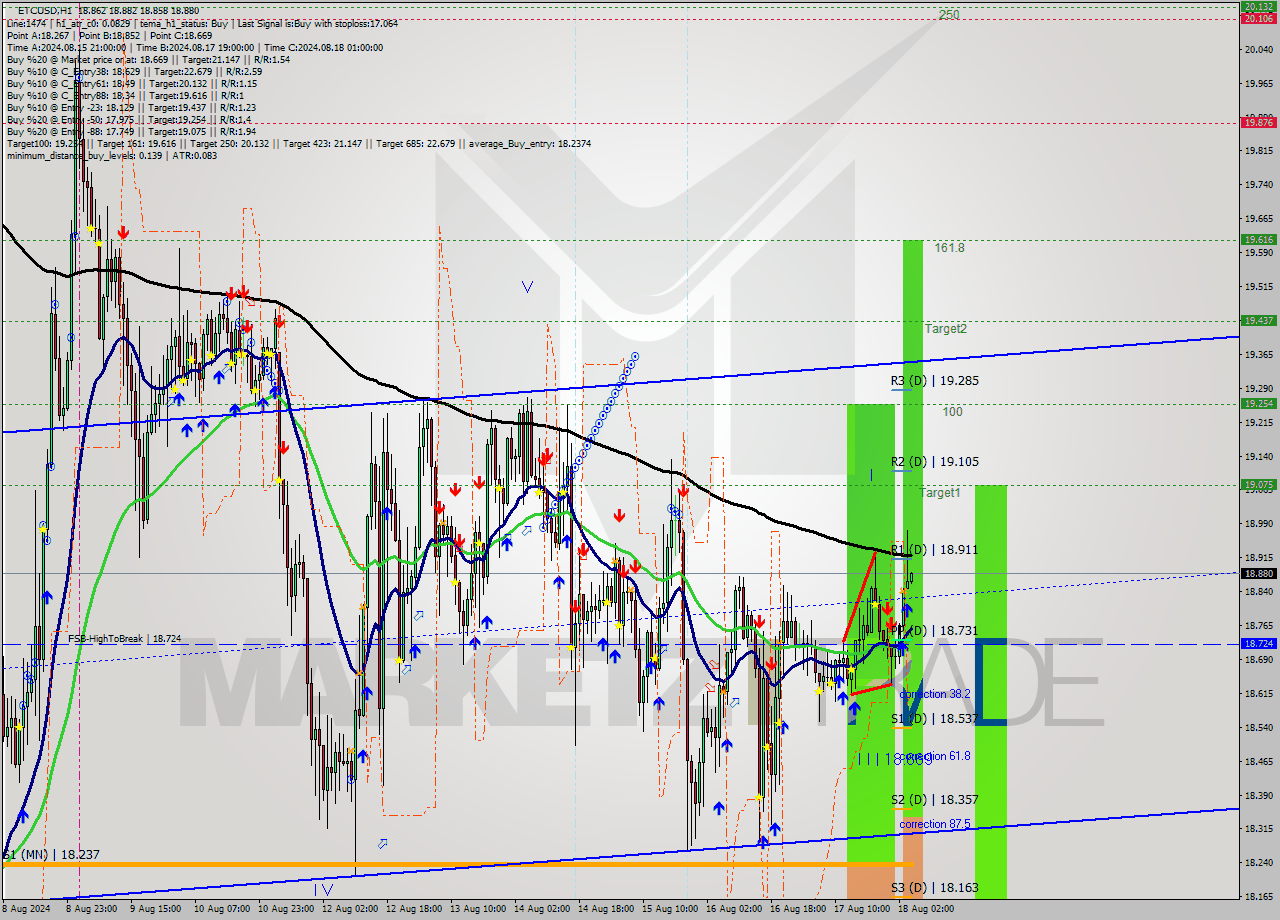Click the 20.040 price axis tick
Viewport: 1280px width, 920px height.
point(1259,49)
